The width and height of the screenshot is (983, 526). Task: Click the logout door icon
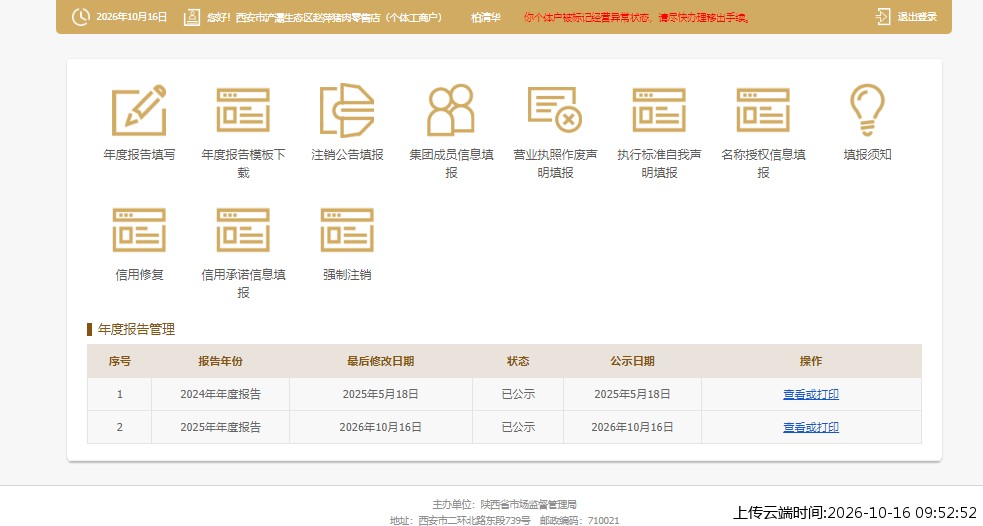[x=883, y=17]
